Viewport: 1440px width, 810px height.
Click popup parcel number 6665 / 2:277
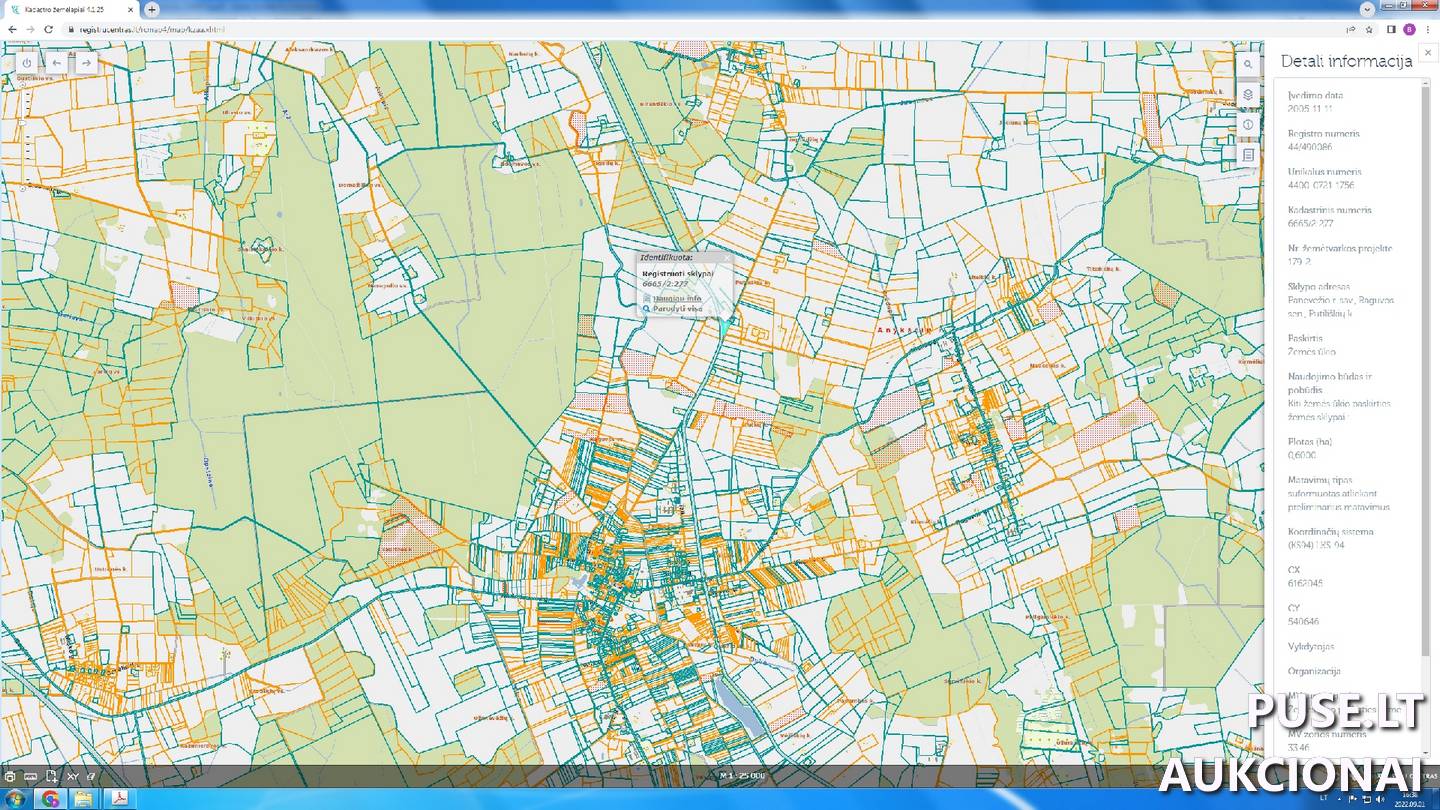point(665,283)
